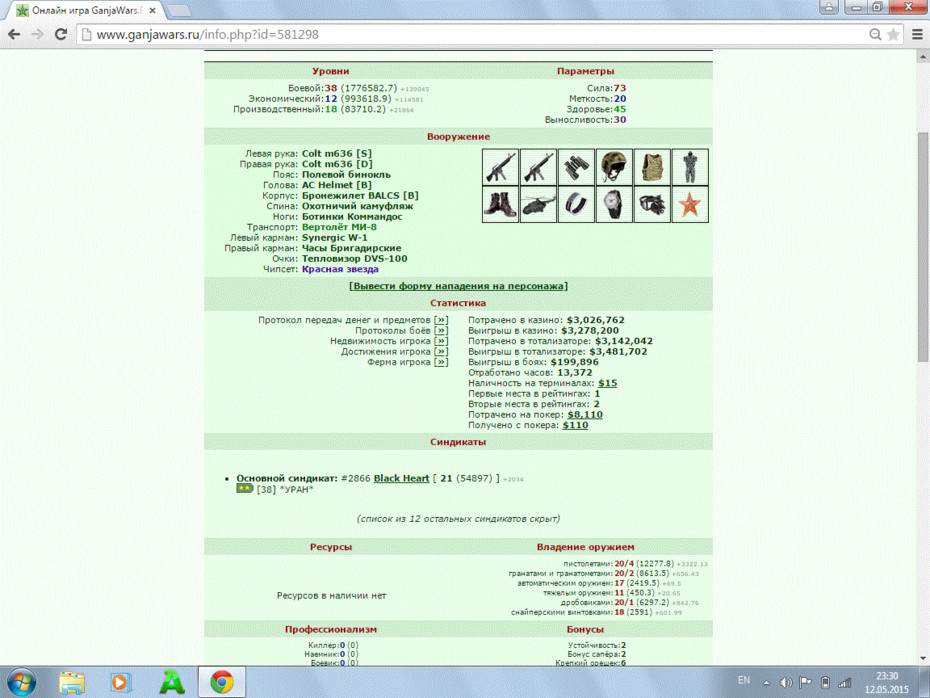Screen dimensions: 930x698
Task: Open the Black Heart syndicate link
Action: click(x=401, y=479)
